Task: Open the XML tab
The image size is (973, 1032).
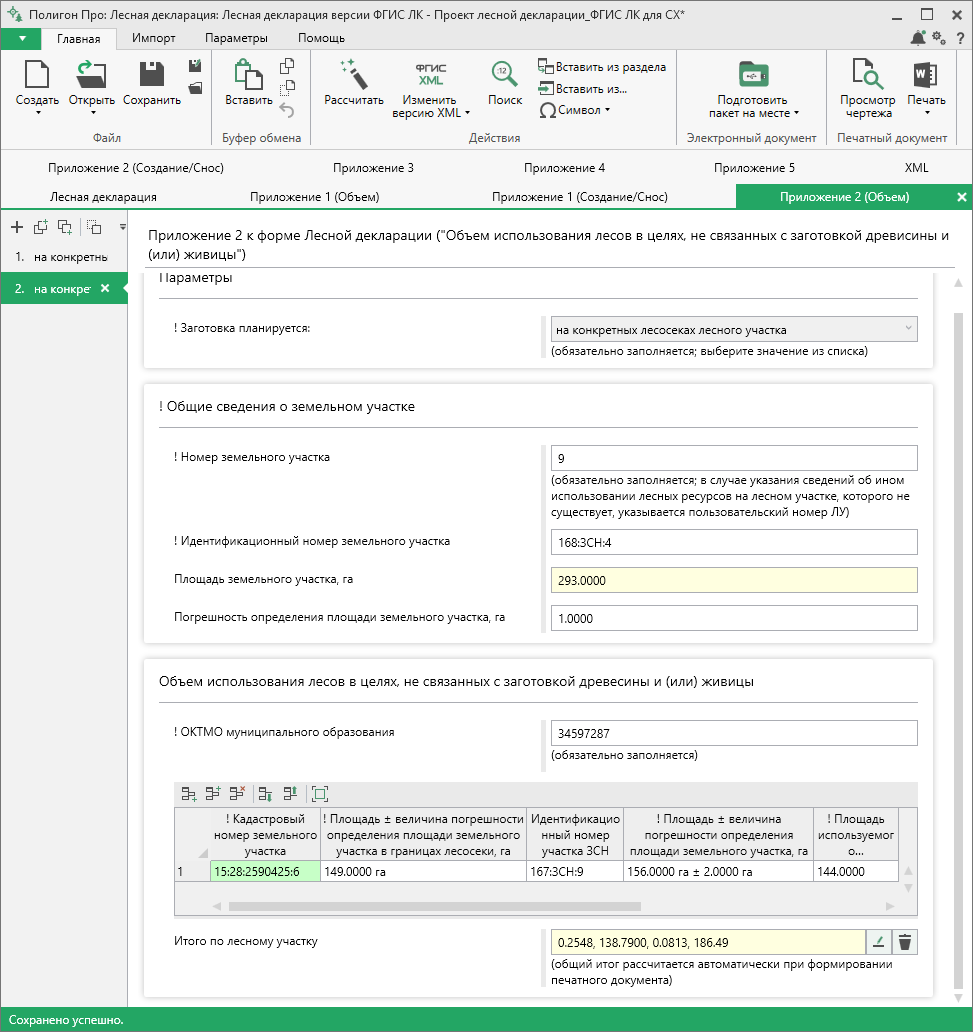Action: coord(916,168)
